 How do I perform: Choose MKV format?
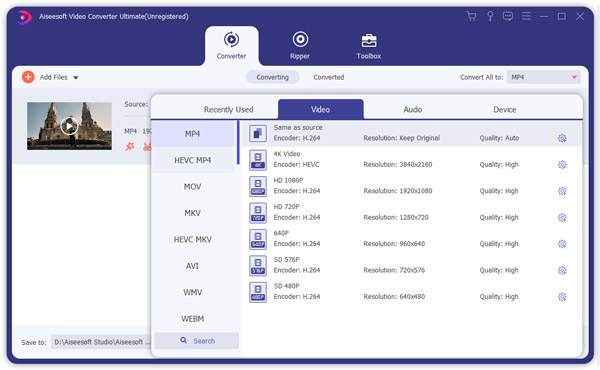[x=192, y=213]
